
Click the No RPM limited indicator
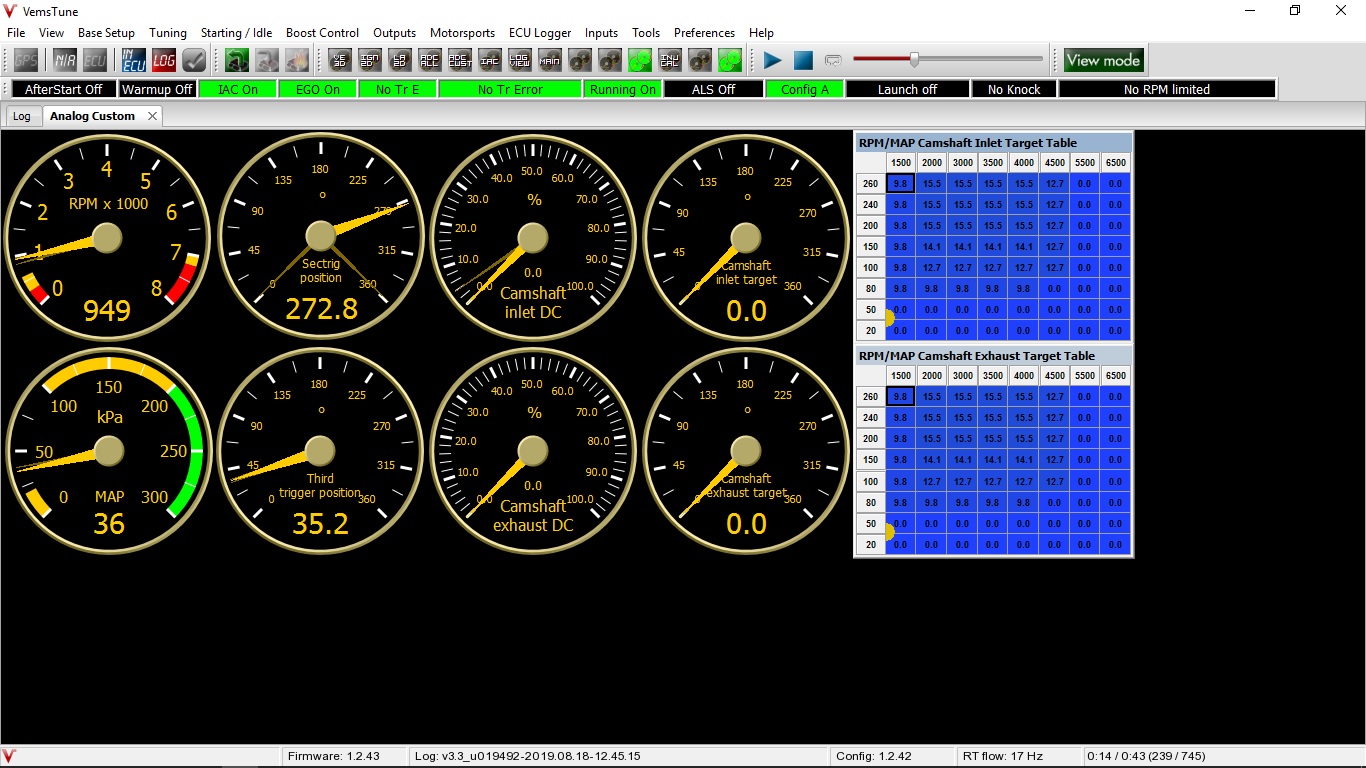coord(1167,89)
